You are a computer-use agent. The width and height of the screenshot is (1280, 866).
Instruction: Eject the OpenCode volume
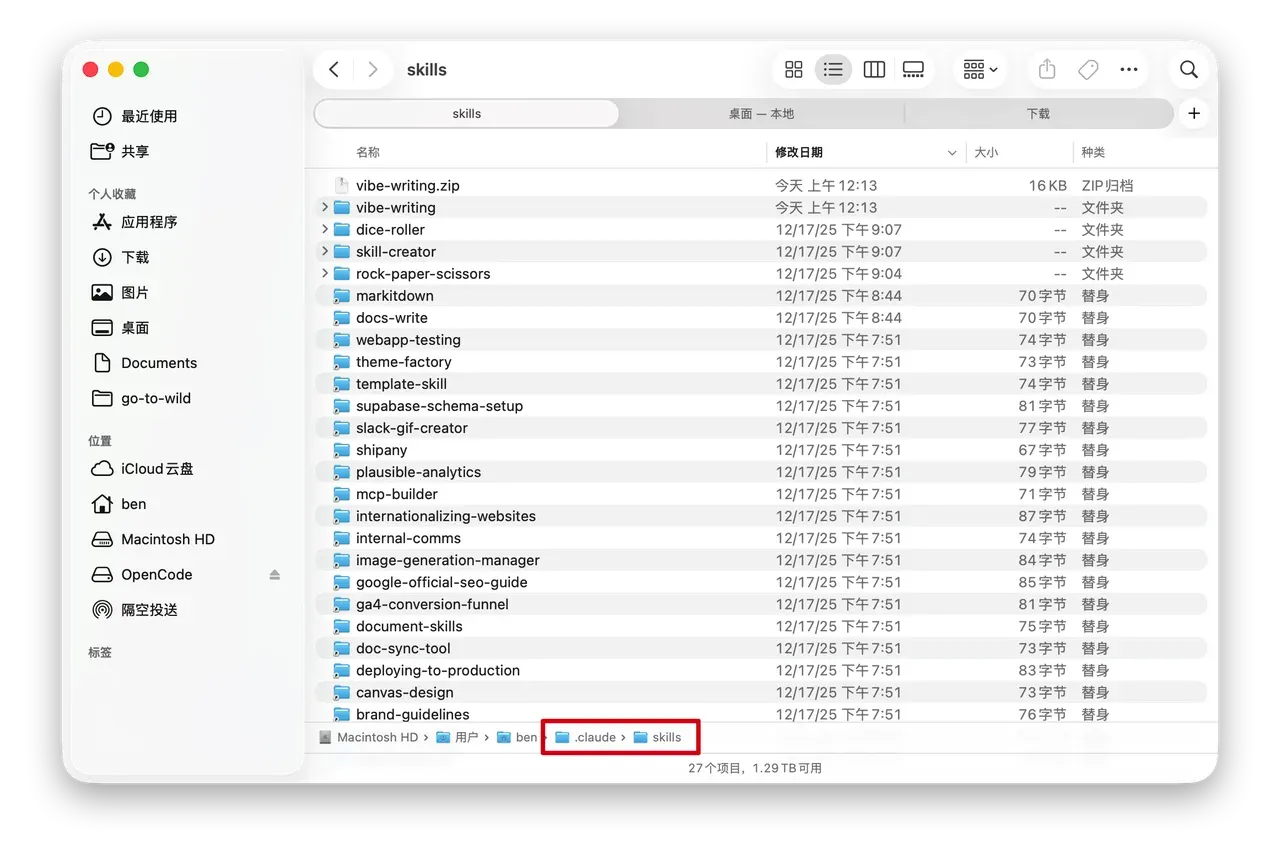click(x=275, y=575)
